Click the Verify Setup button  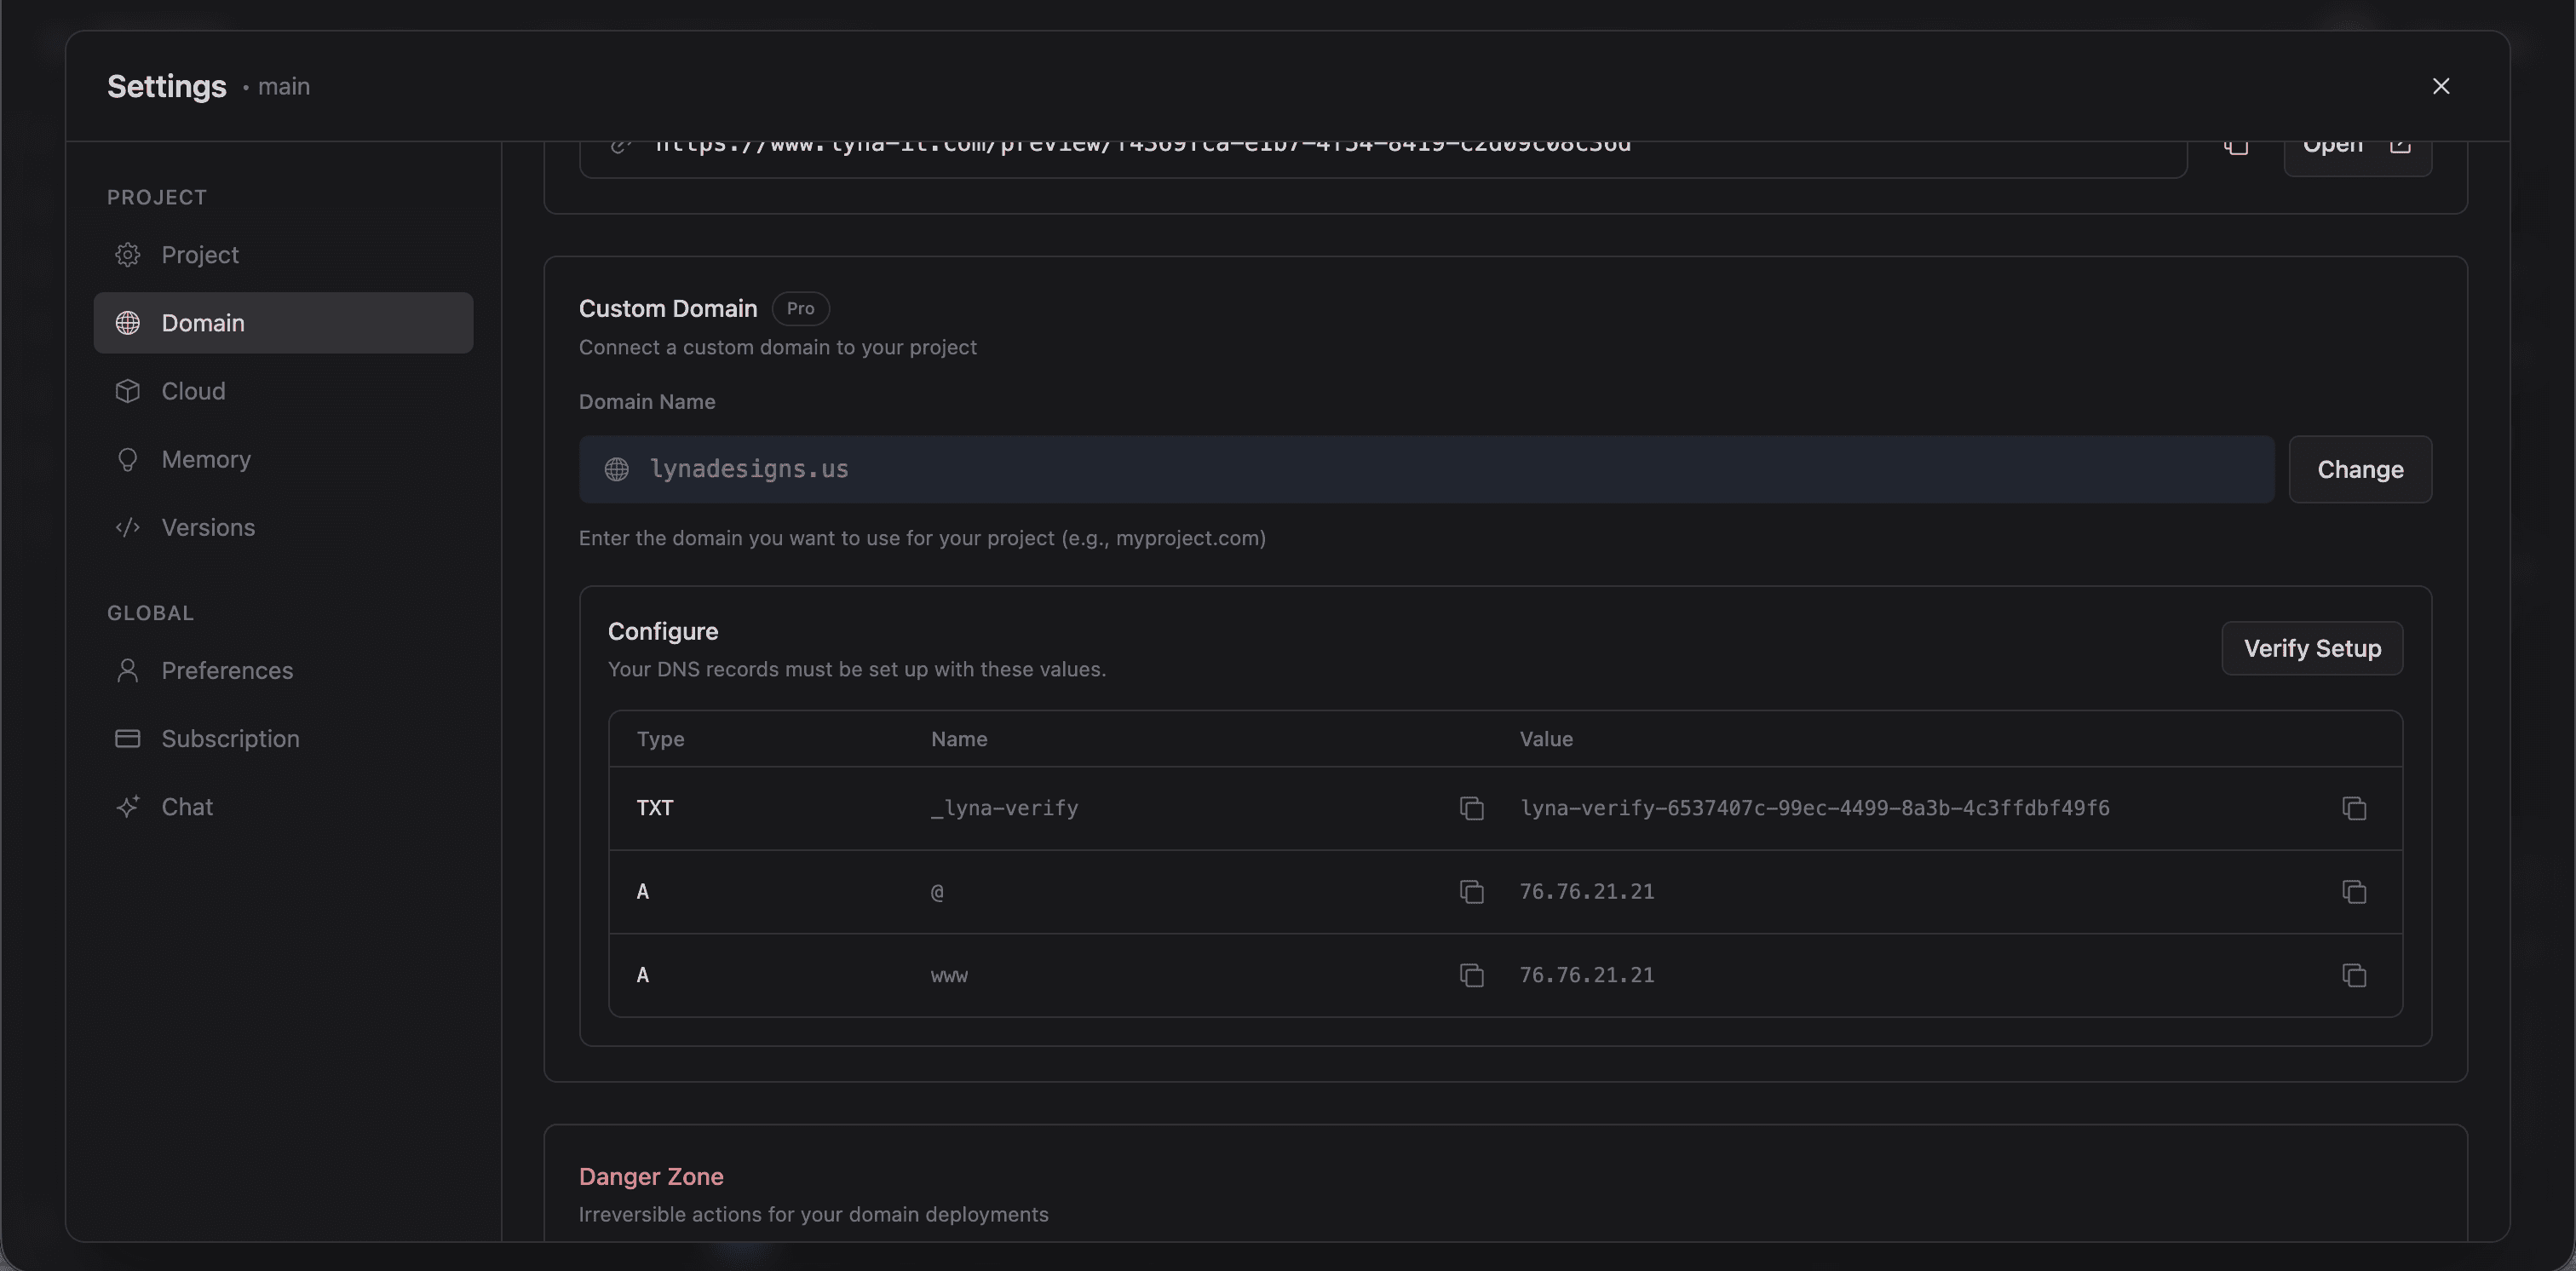pos(2312,647)
